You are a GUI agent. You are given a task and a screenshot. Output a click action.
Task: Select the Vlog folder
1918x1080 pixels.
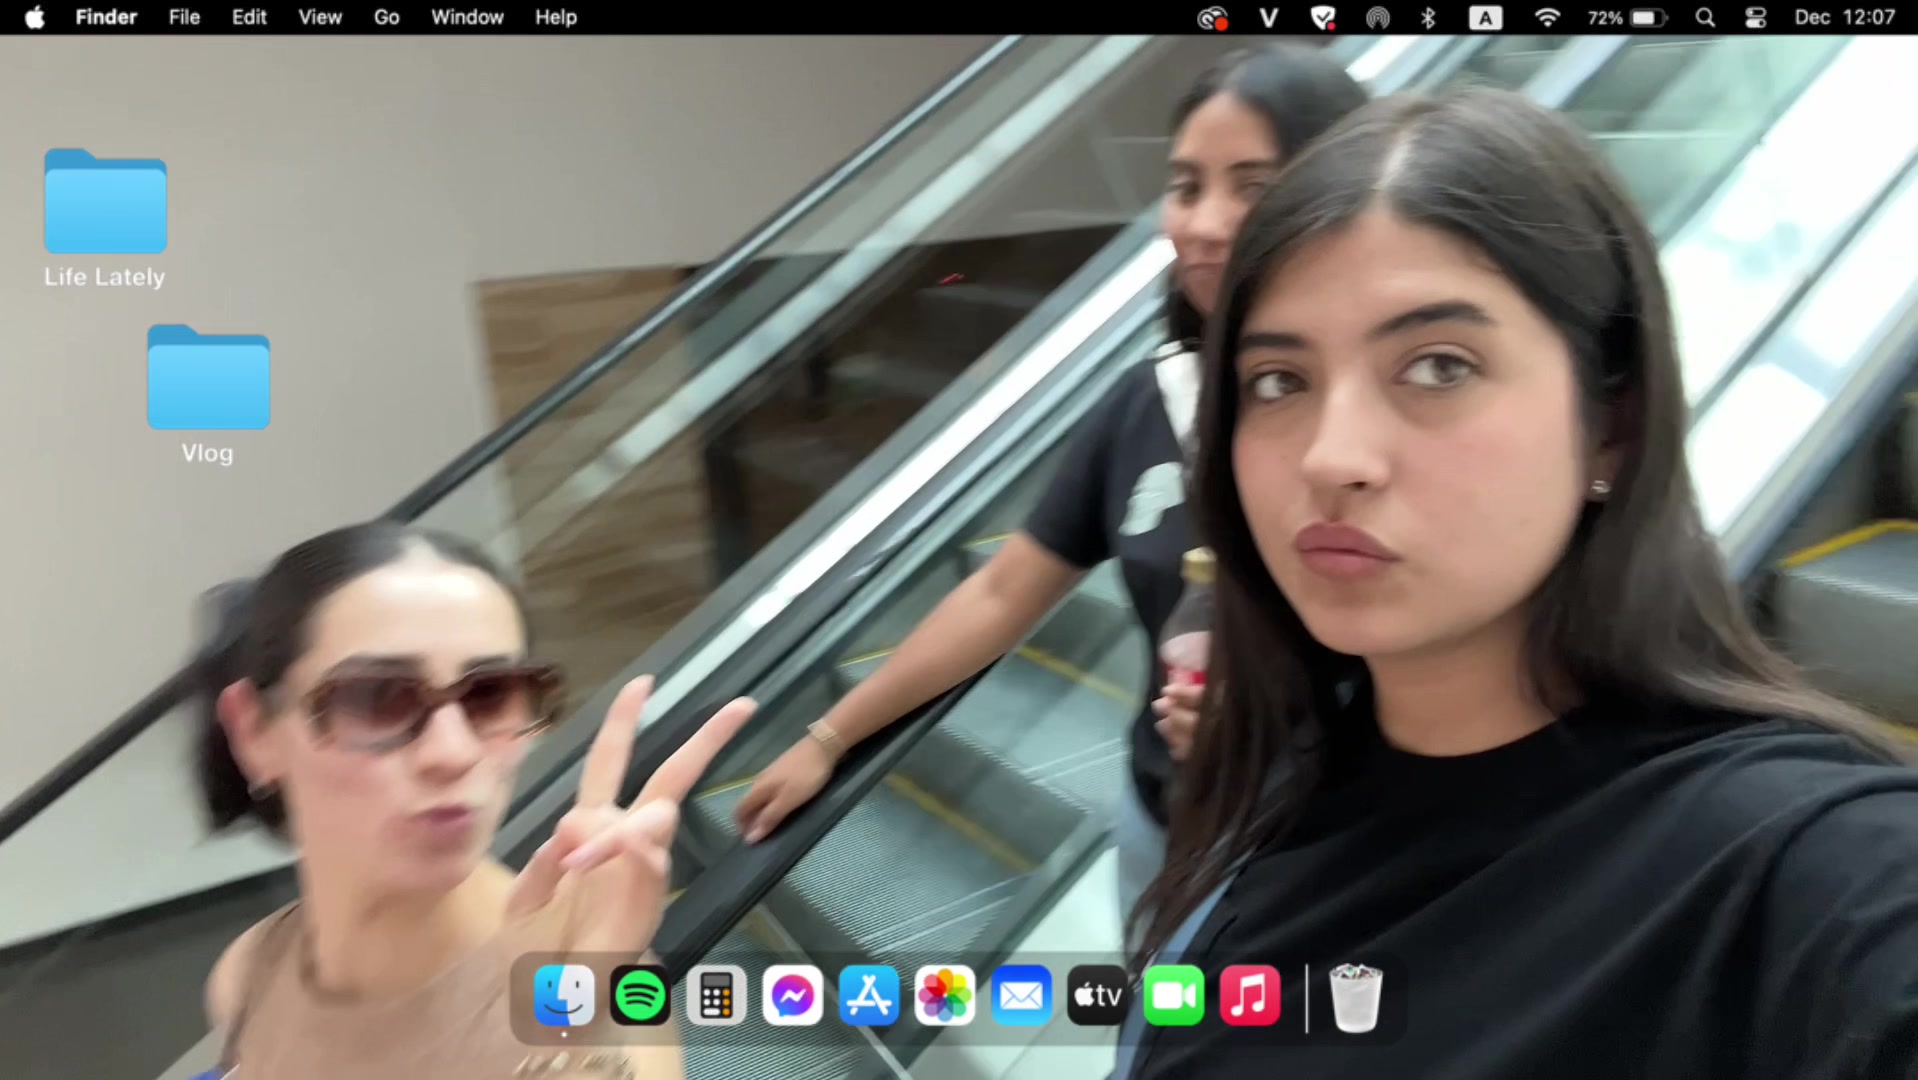[x=208, y=377]
